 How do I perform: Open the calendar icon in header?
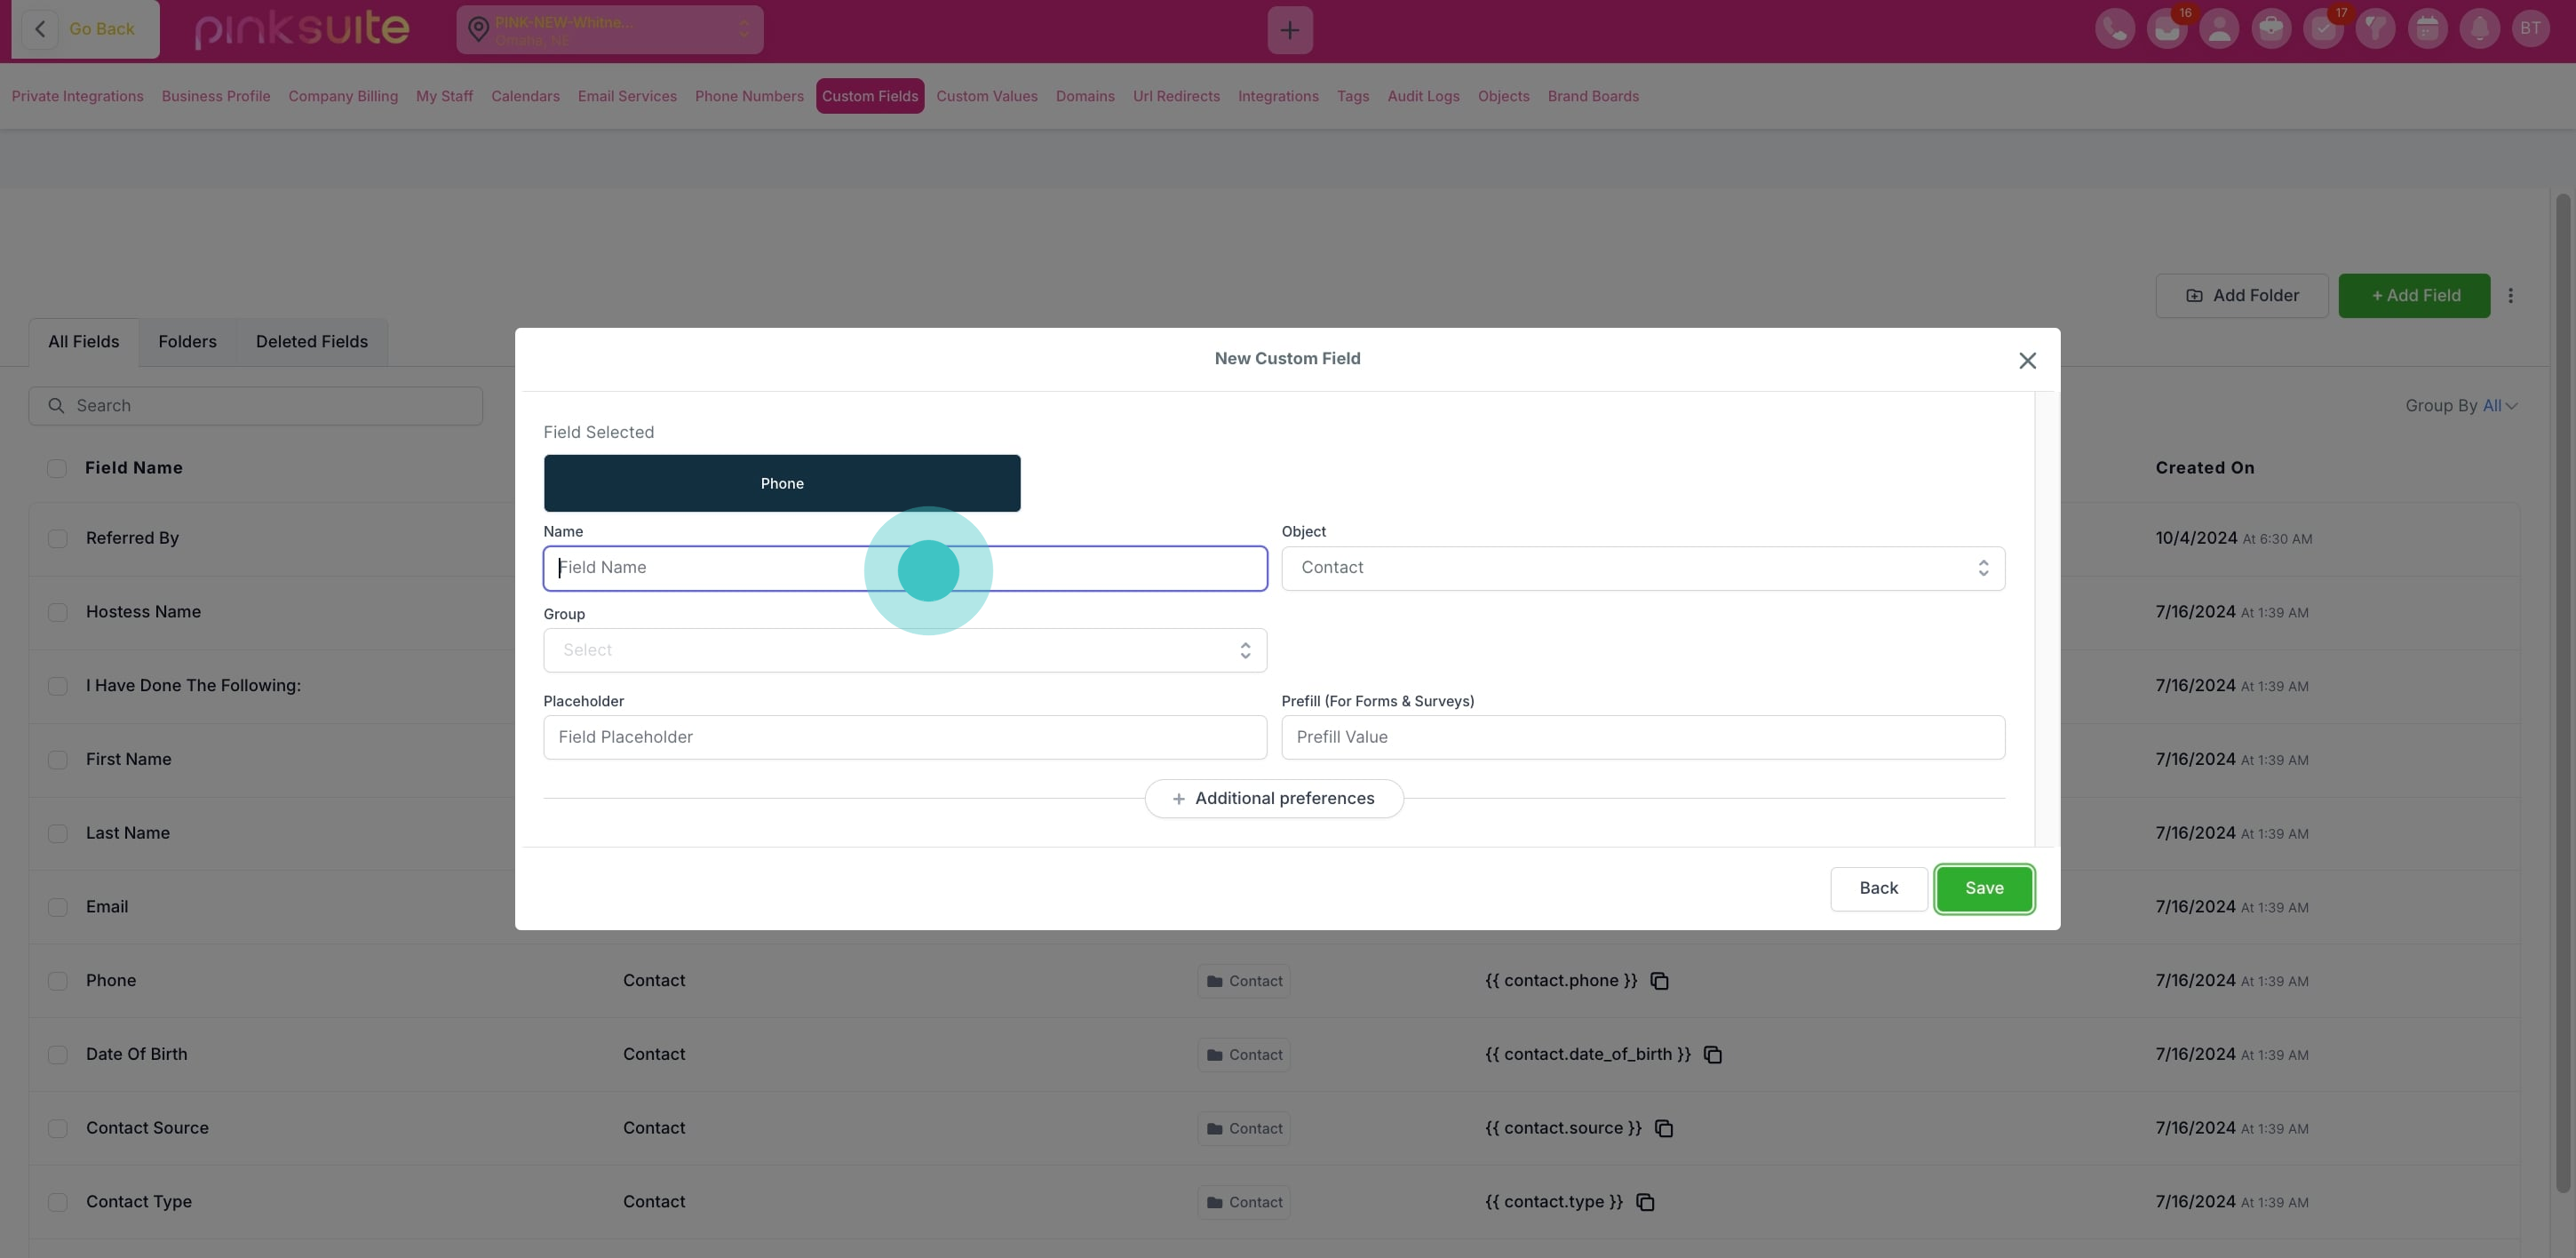tap(2426, 29)
